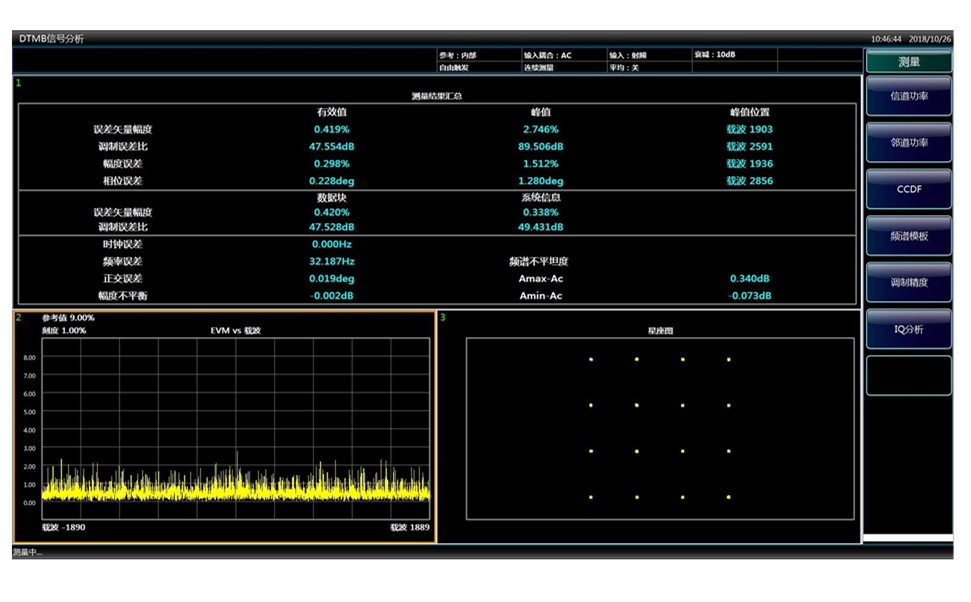
Task: Click the blank softkey below IQ分析
Action: [x=909, y=375]
